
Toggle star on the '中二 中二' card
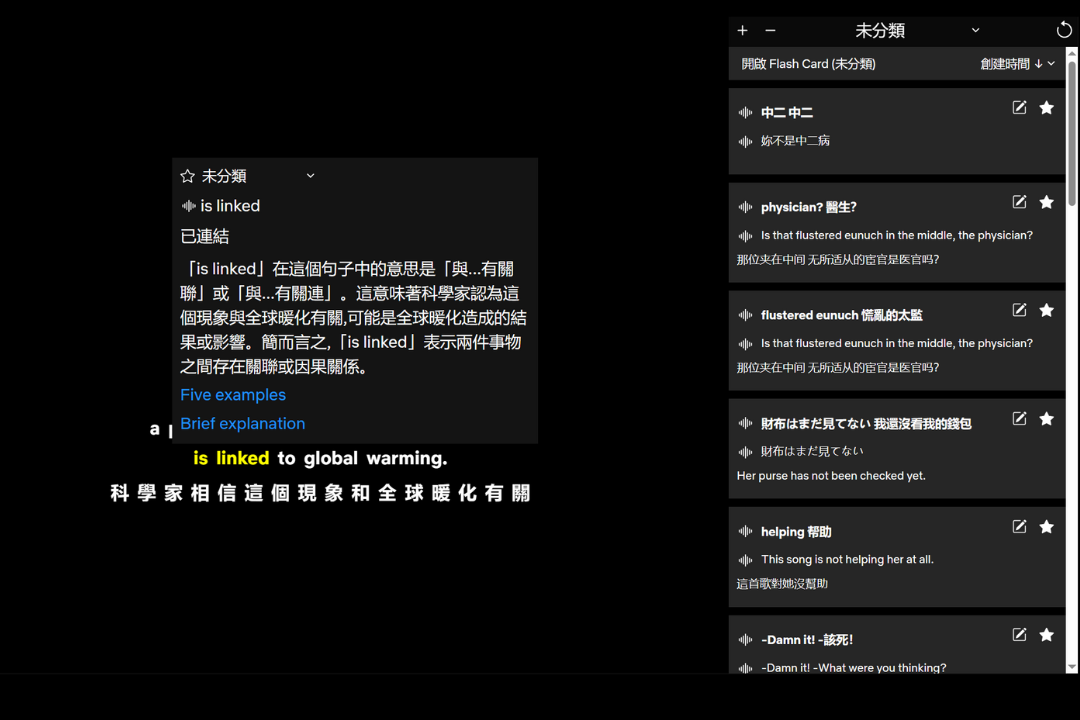(1046, 108)
